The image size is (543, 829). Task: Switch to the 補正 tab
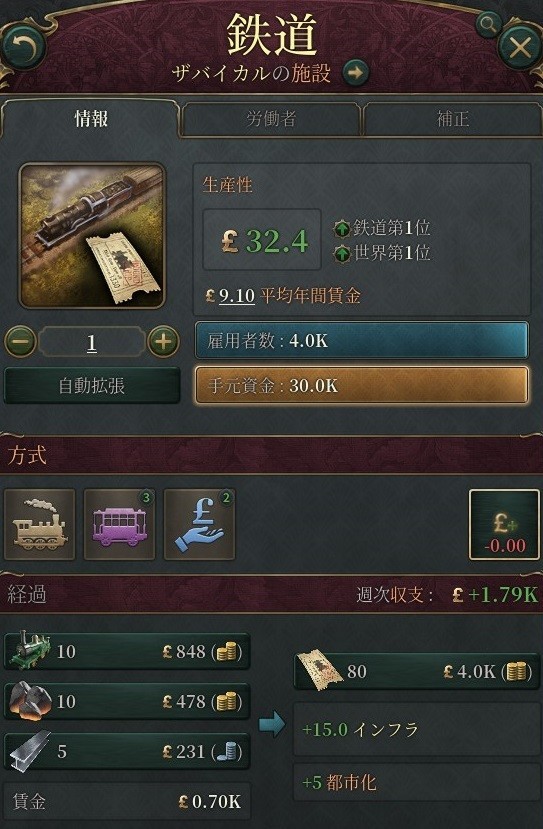(453, 119)
